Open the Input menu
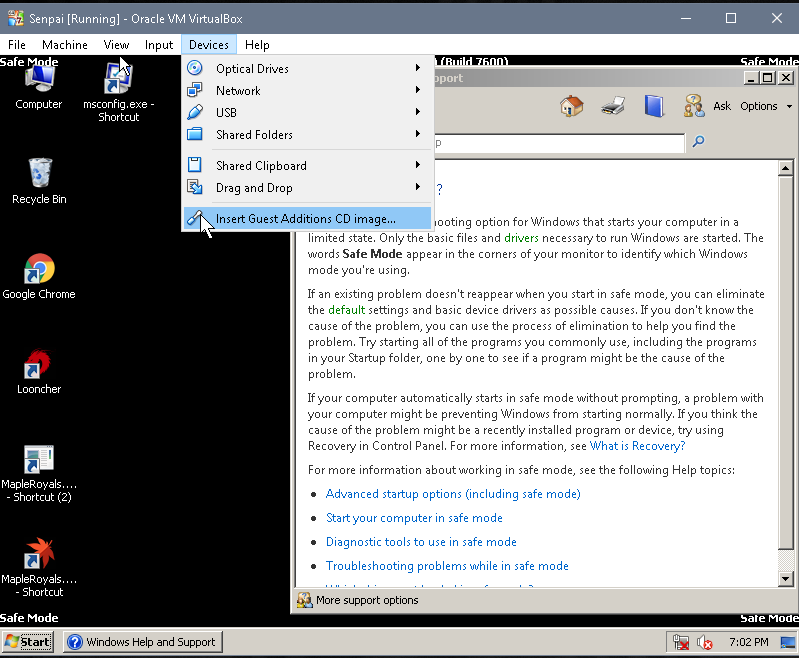The image size is (799, 658). tap(158, 45)
